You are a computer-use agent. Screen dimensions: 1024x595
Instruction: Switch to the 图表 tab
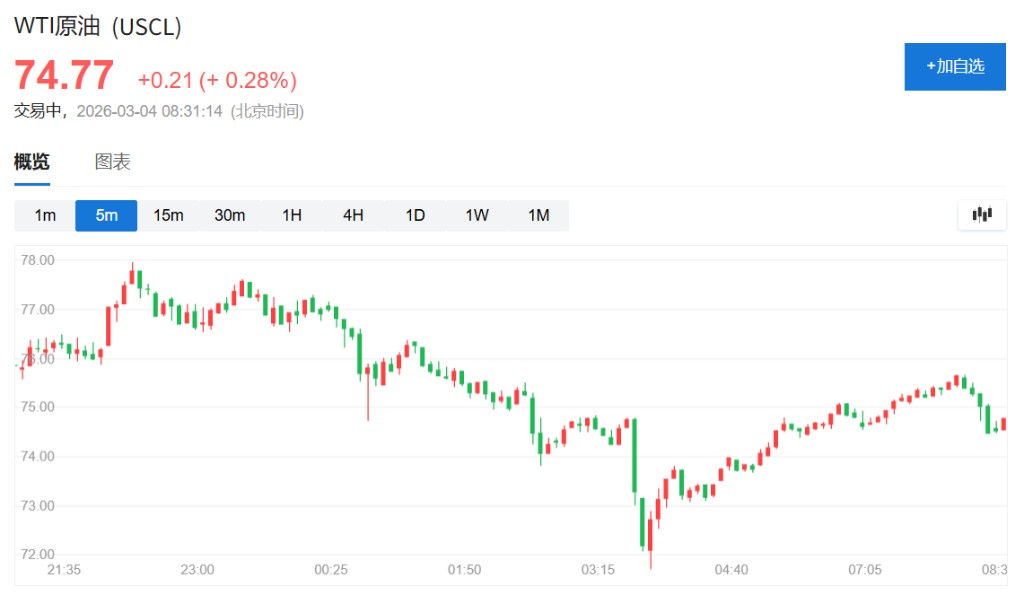[112, 162]
